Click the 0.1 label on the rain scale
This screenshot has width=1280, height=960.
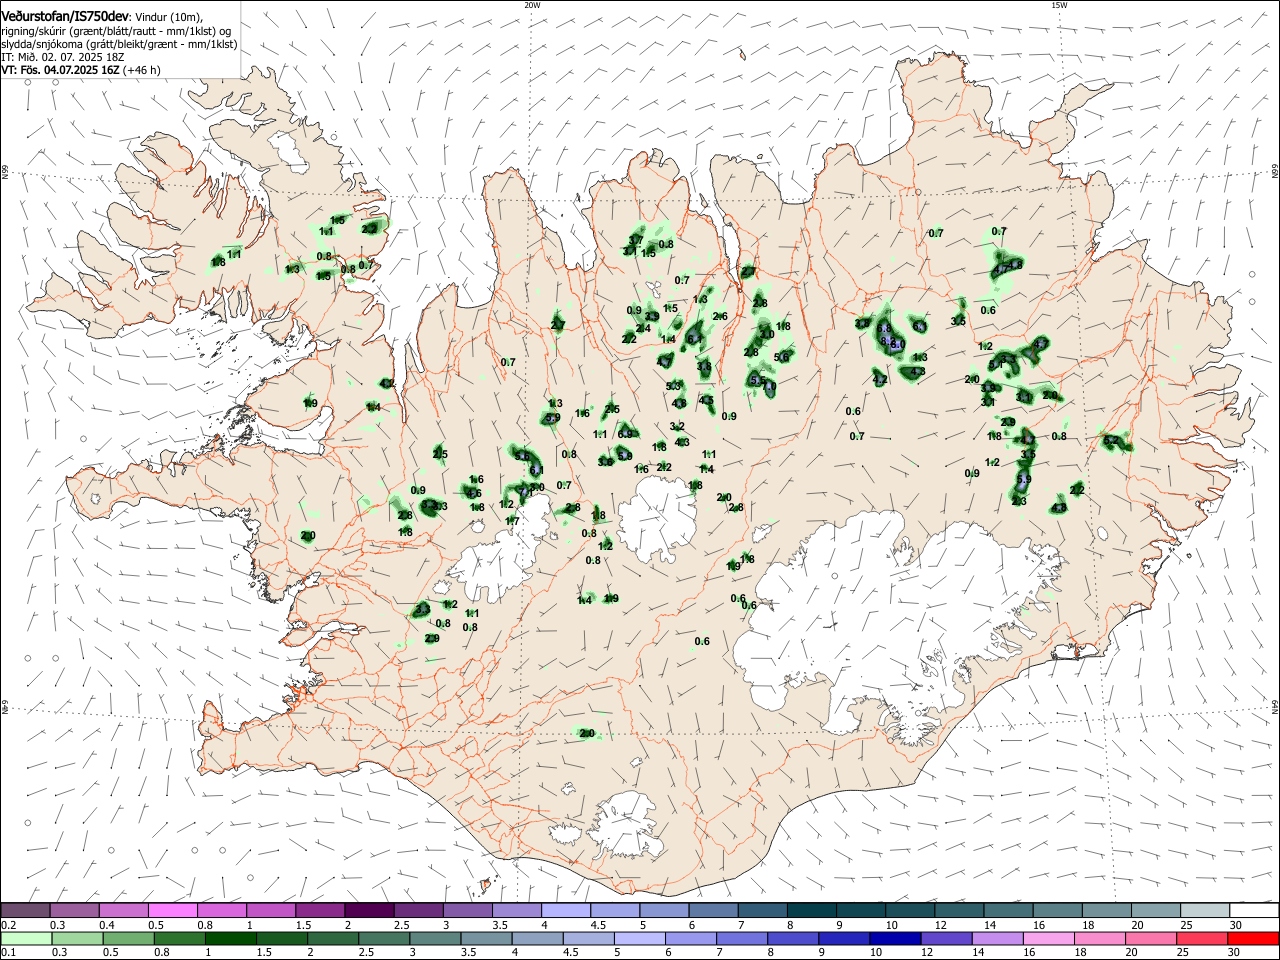(8, 953)
